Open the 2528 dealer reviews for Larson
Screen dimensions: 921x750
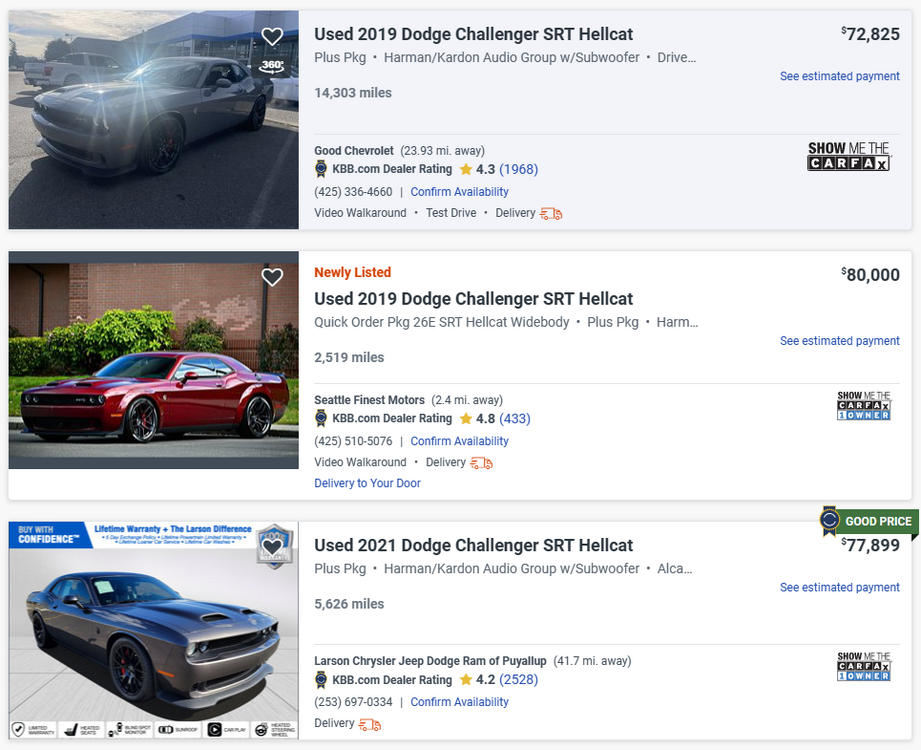click(518, 680)
